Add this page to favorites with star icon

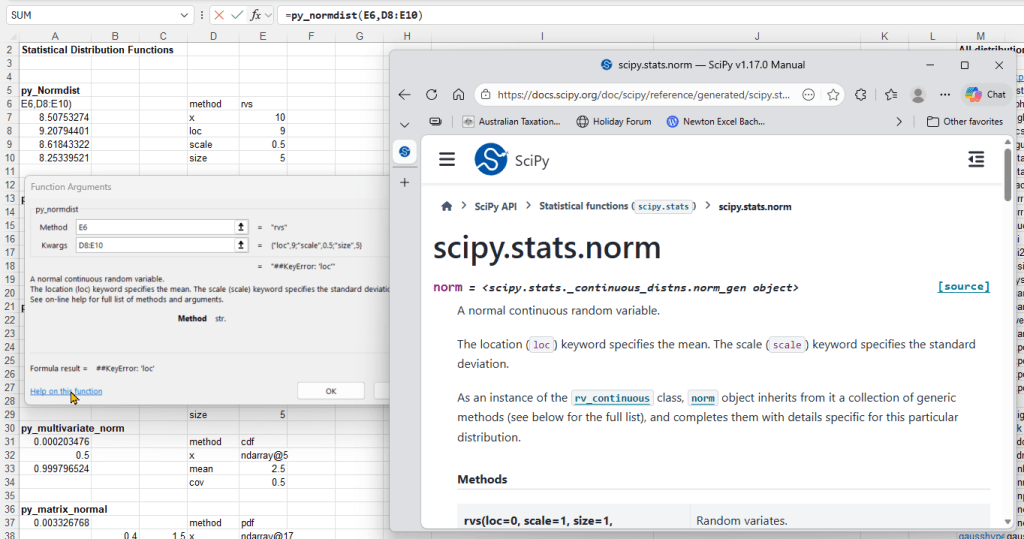coord(833,95)
